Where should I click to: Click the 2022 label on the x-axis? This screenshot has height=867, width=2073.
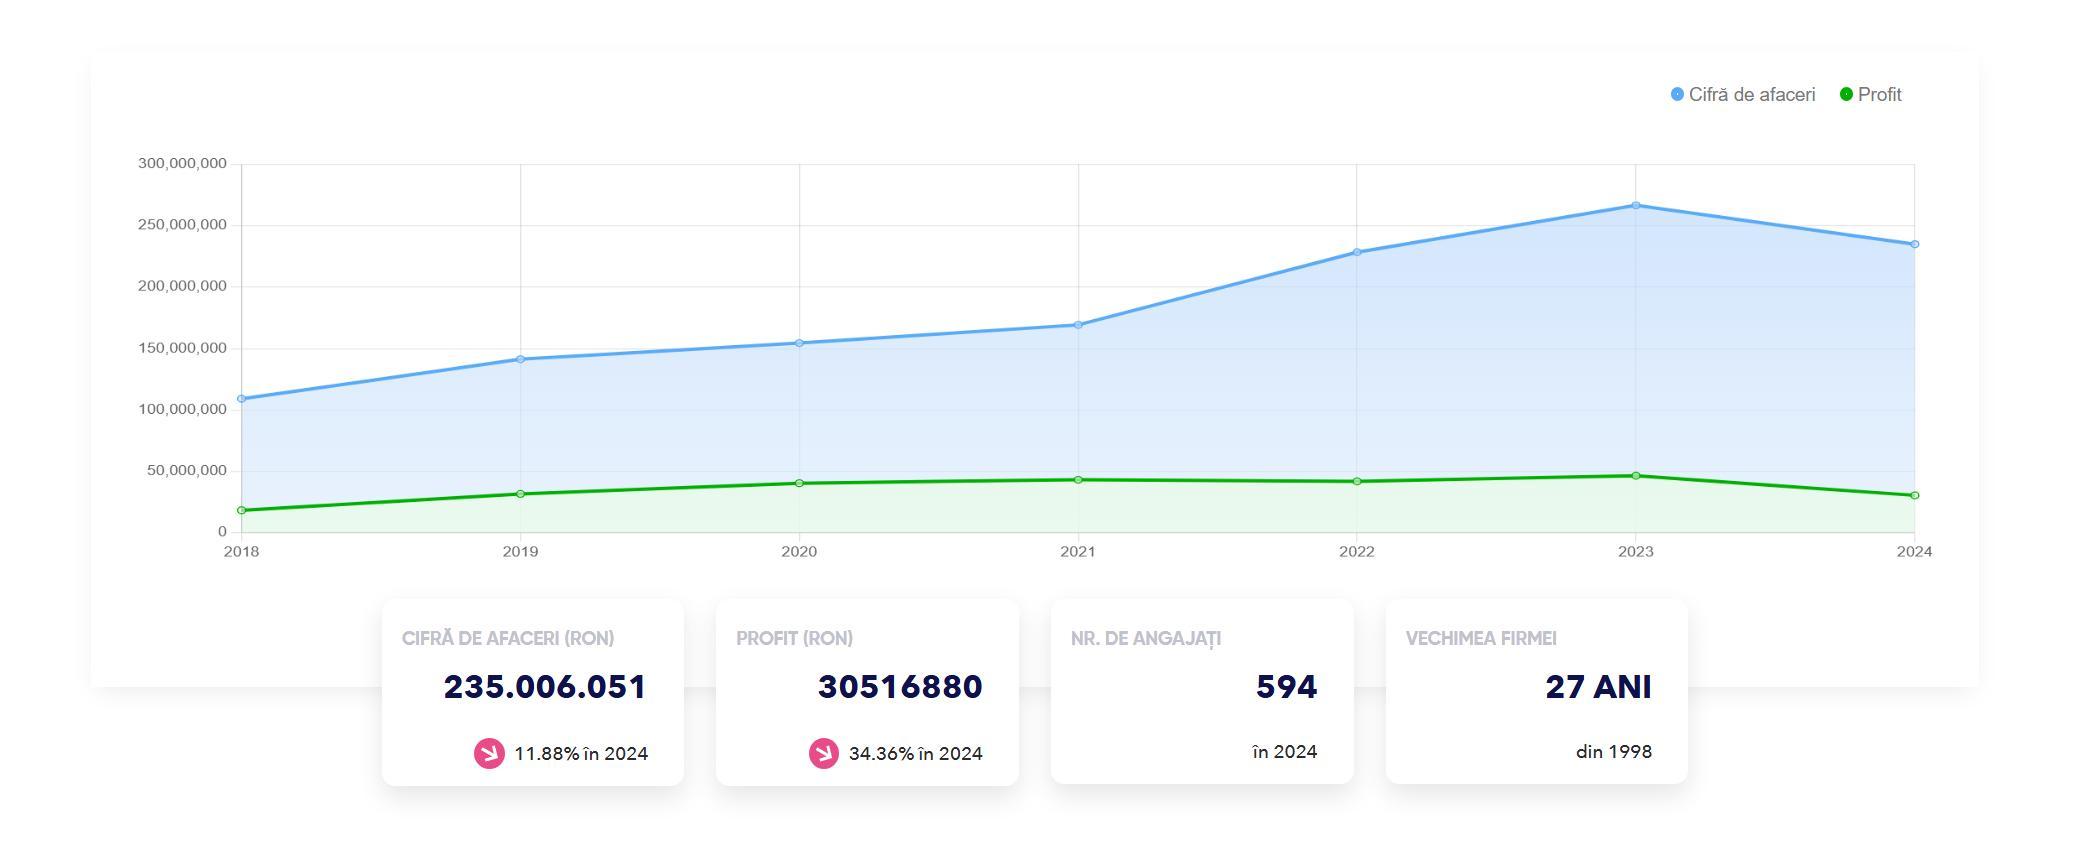click(x=1357, y=552)
